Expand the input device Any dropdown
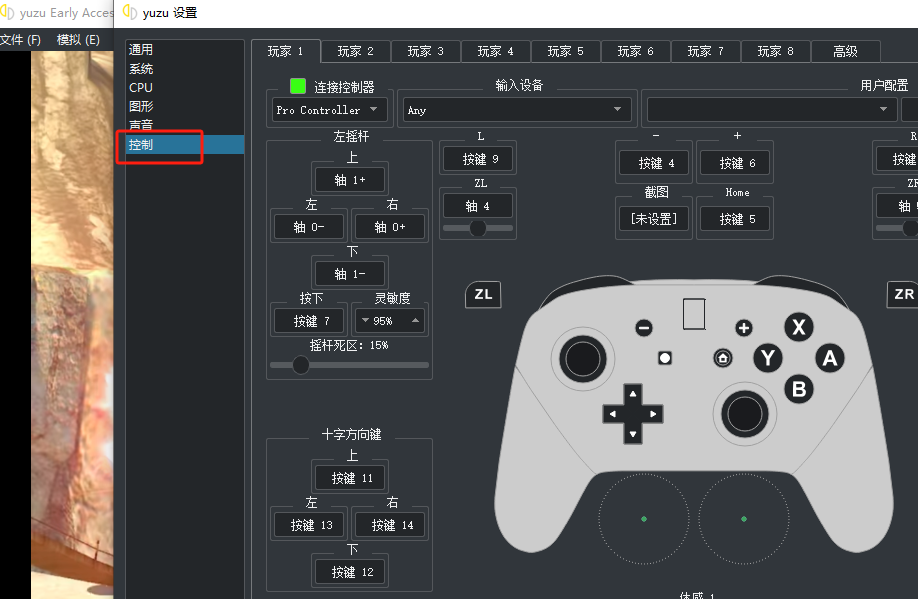This screenshot has width=918, height=599. [516, 110]
